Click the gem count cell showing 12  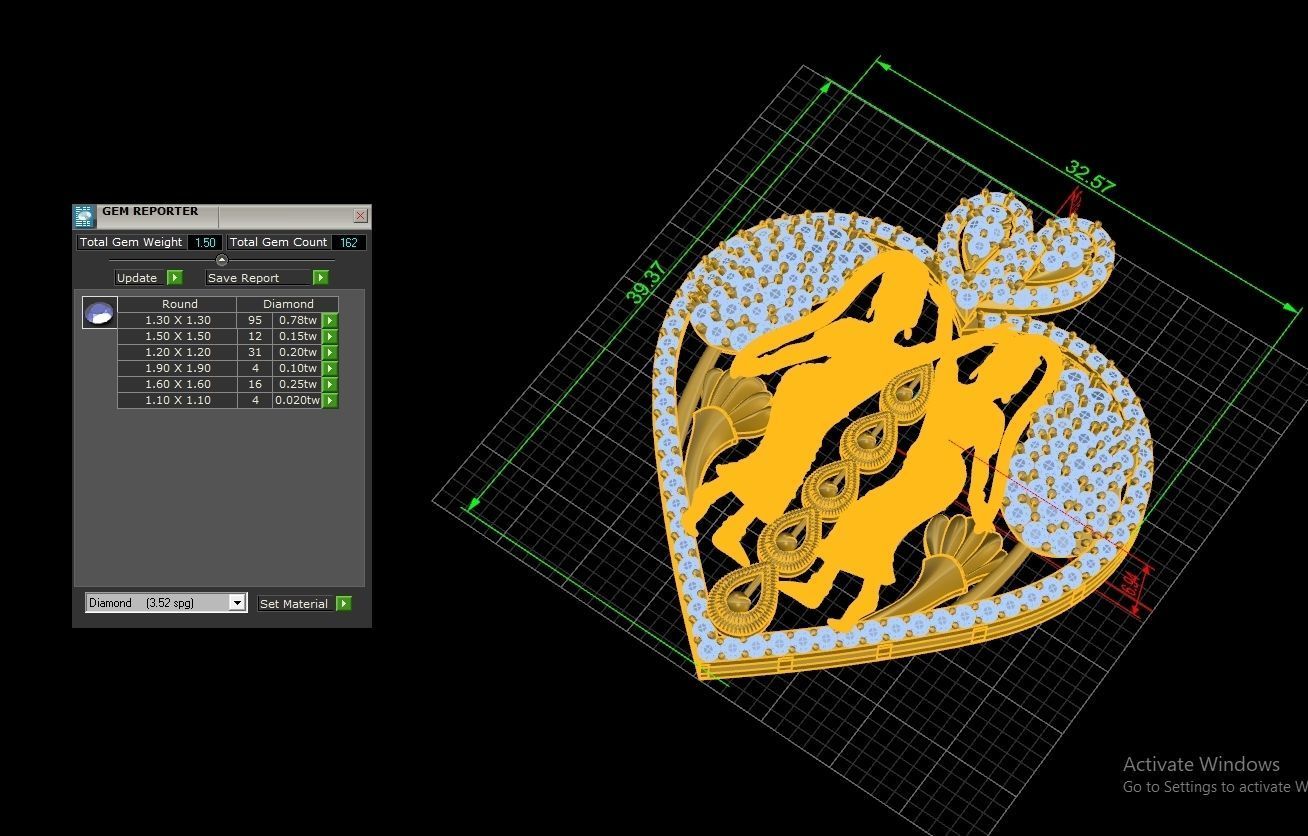click(255, 337)
